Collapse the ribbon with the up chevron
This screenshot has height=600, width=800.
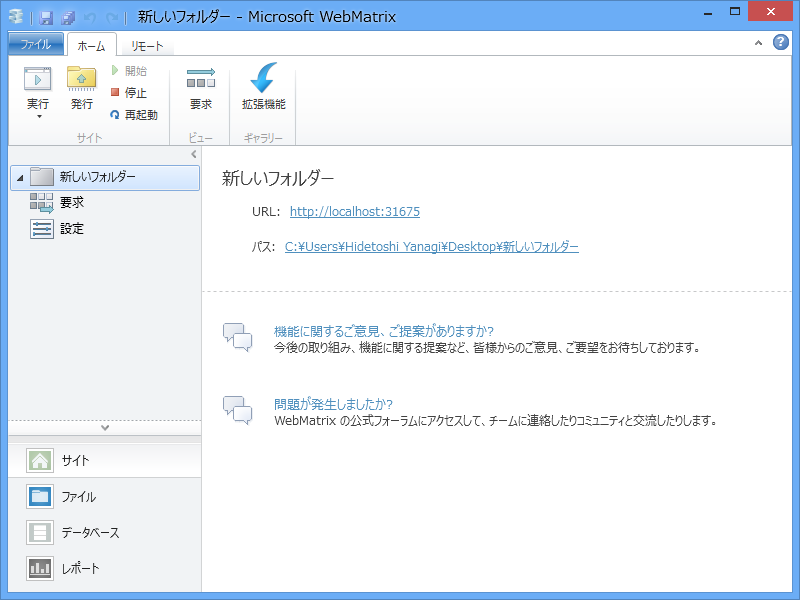click(758, 43)
